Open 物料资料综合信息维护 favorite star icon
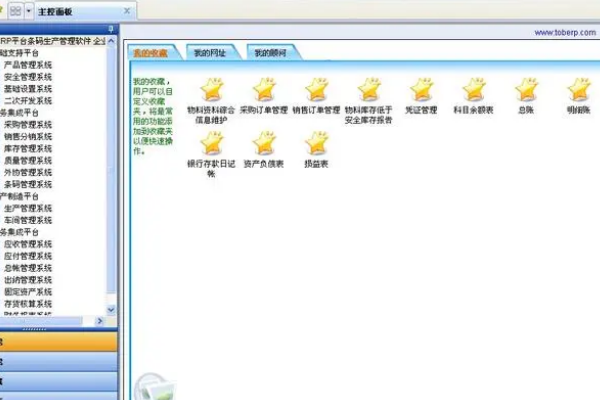Image resolution: width=600 pixels, height=400 pixels. click(x=211, y=89)
